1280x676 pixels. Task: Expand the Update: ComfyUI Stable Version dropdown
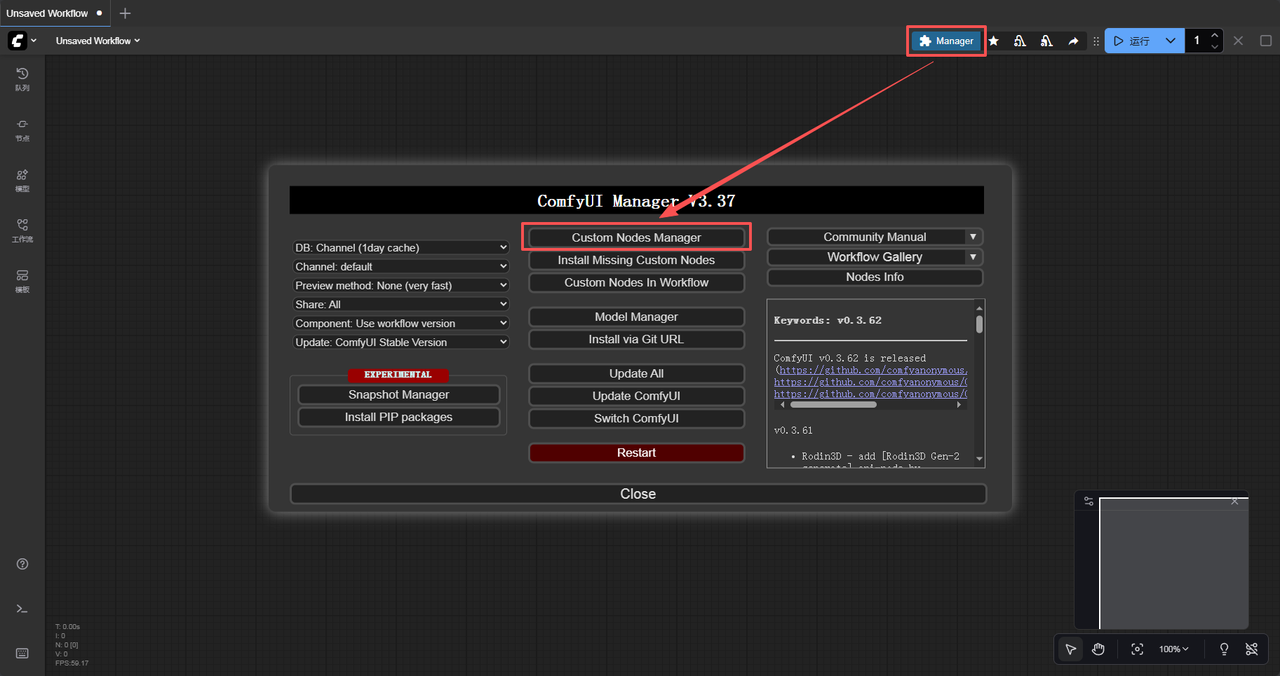[401, 342]
